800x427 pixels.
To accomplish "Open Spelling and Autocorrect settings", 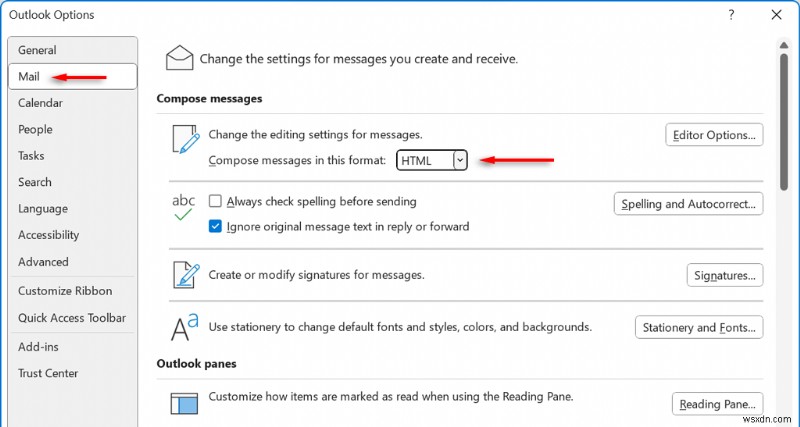I will pyautogui.click(x=688, y=204).
